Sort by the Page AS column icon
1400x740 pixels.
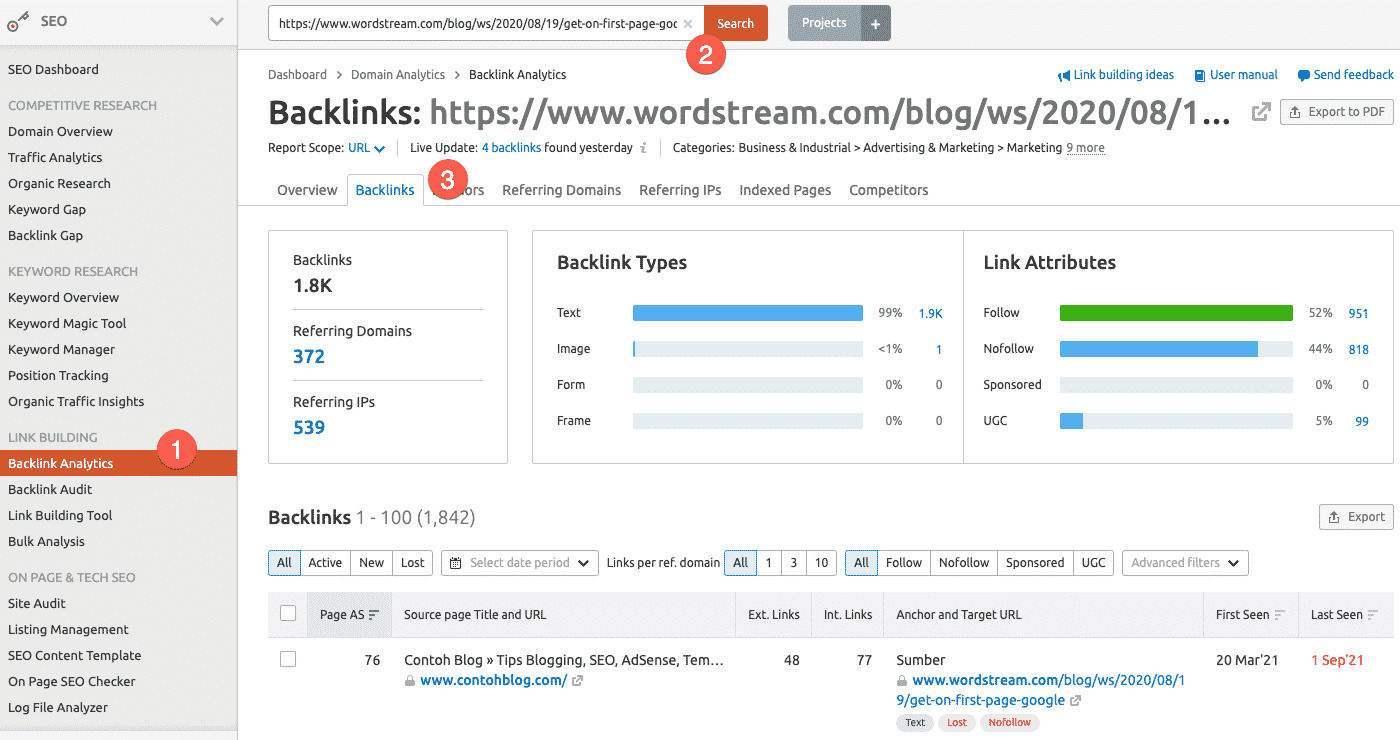point(374,615)
